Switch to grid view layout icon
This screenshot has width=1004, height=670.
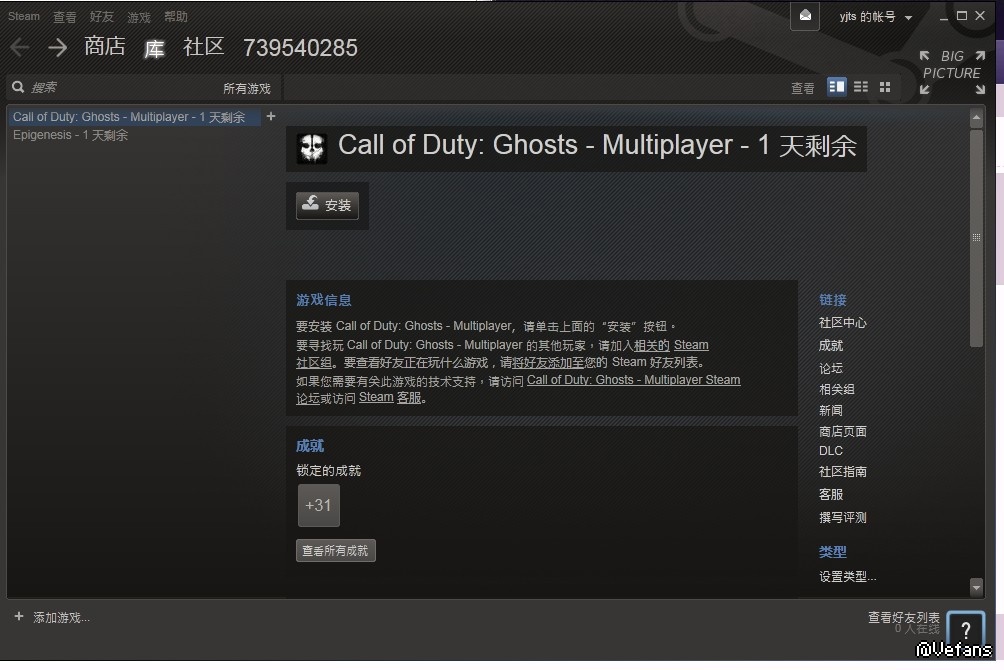coord(885,86)
